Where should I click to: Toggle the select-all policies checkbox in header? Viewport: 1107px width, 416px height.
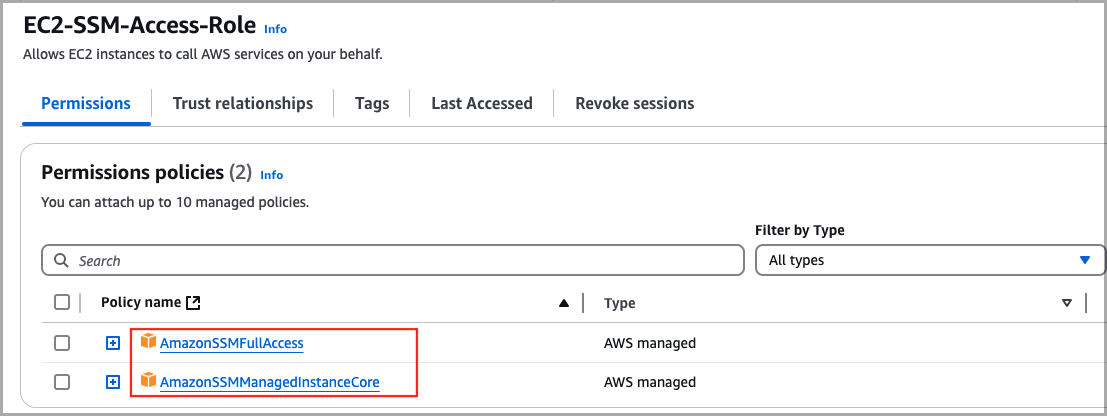(x=62, y=302)
